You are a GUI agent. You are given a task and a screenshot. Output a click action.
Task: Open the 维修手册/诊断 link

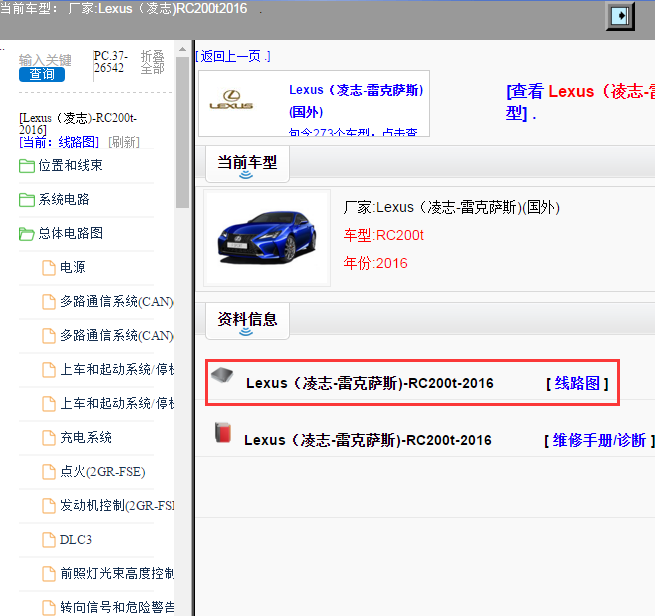pos(599,440)
